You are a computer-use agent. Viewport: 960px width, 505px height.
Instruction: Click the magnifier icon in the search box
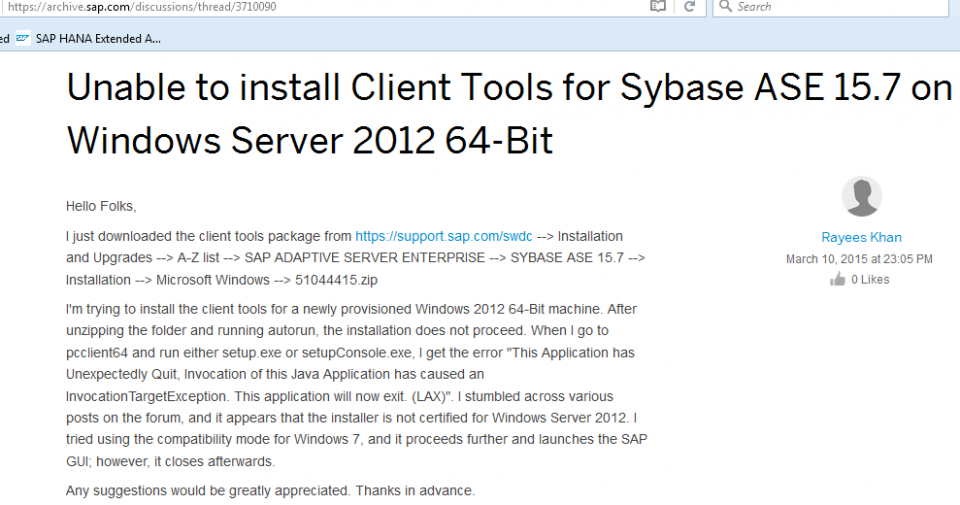(x=725, y=6)
